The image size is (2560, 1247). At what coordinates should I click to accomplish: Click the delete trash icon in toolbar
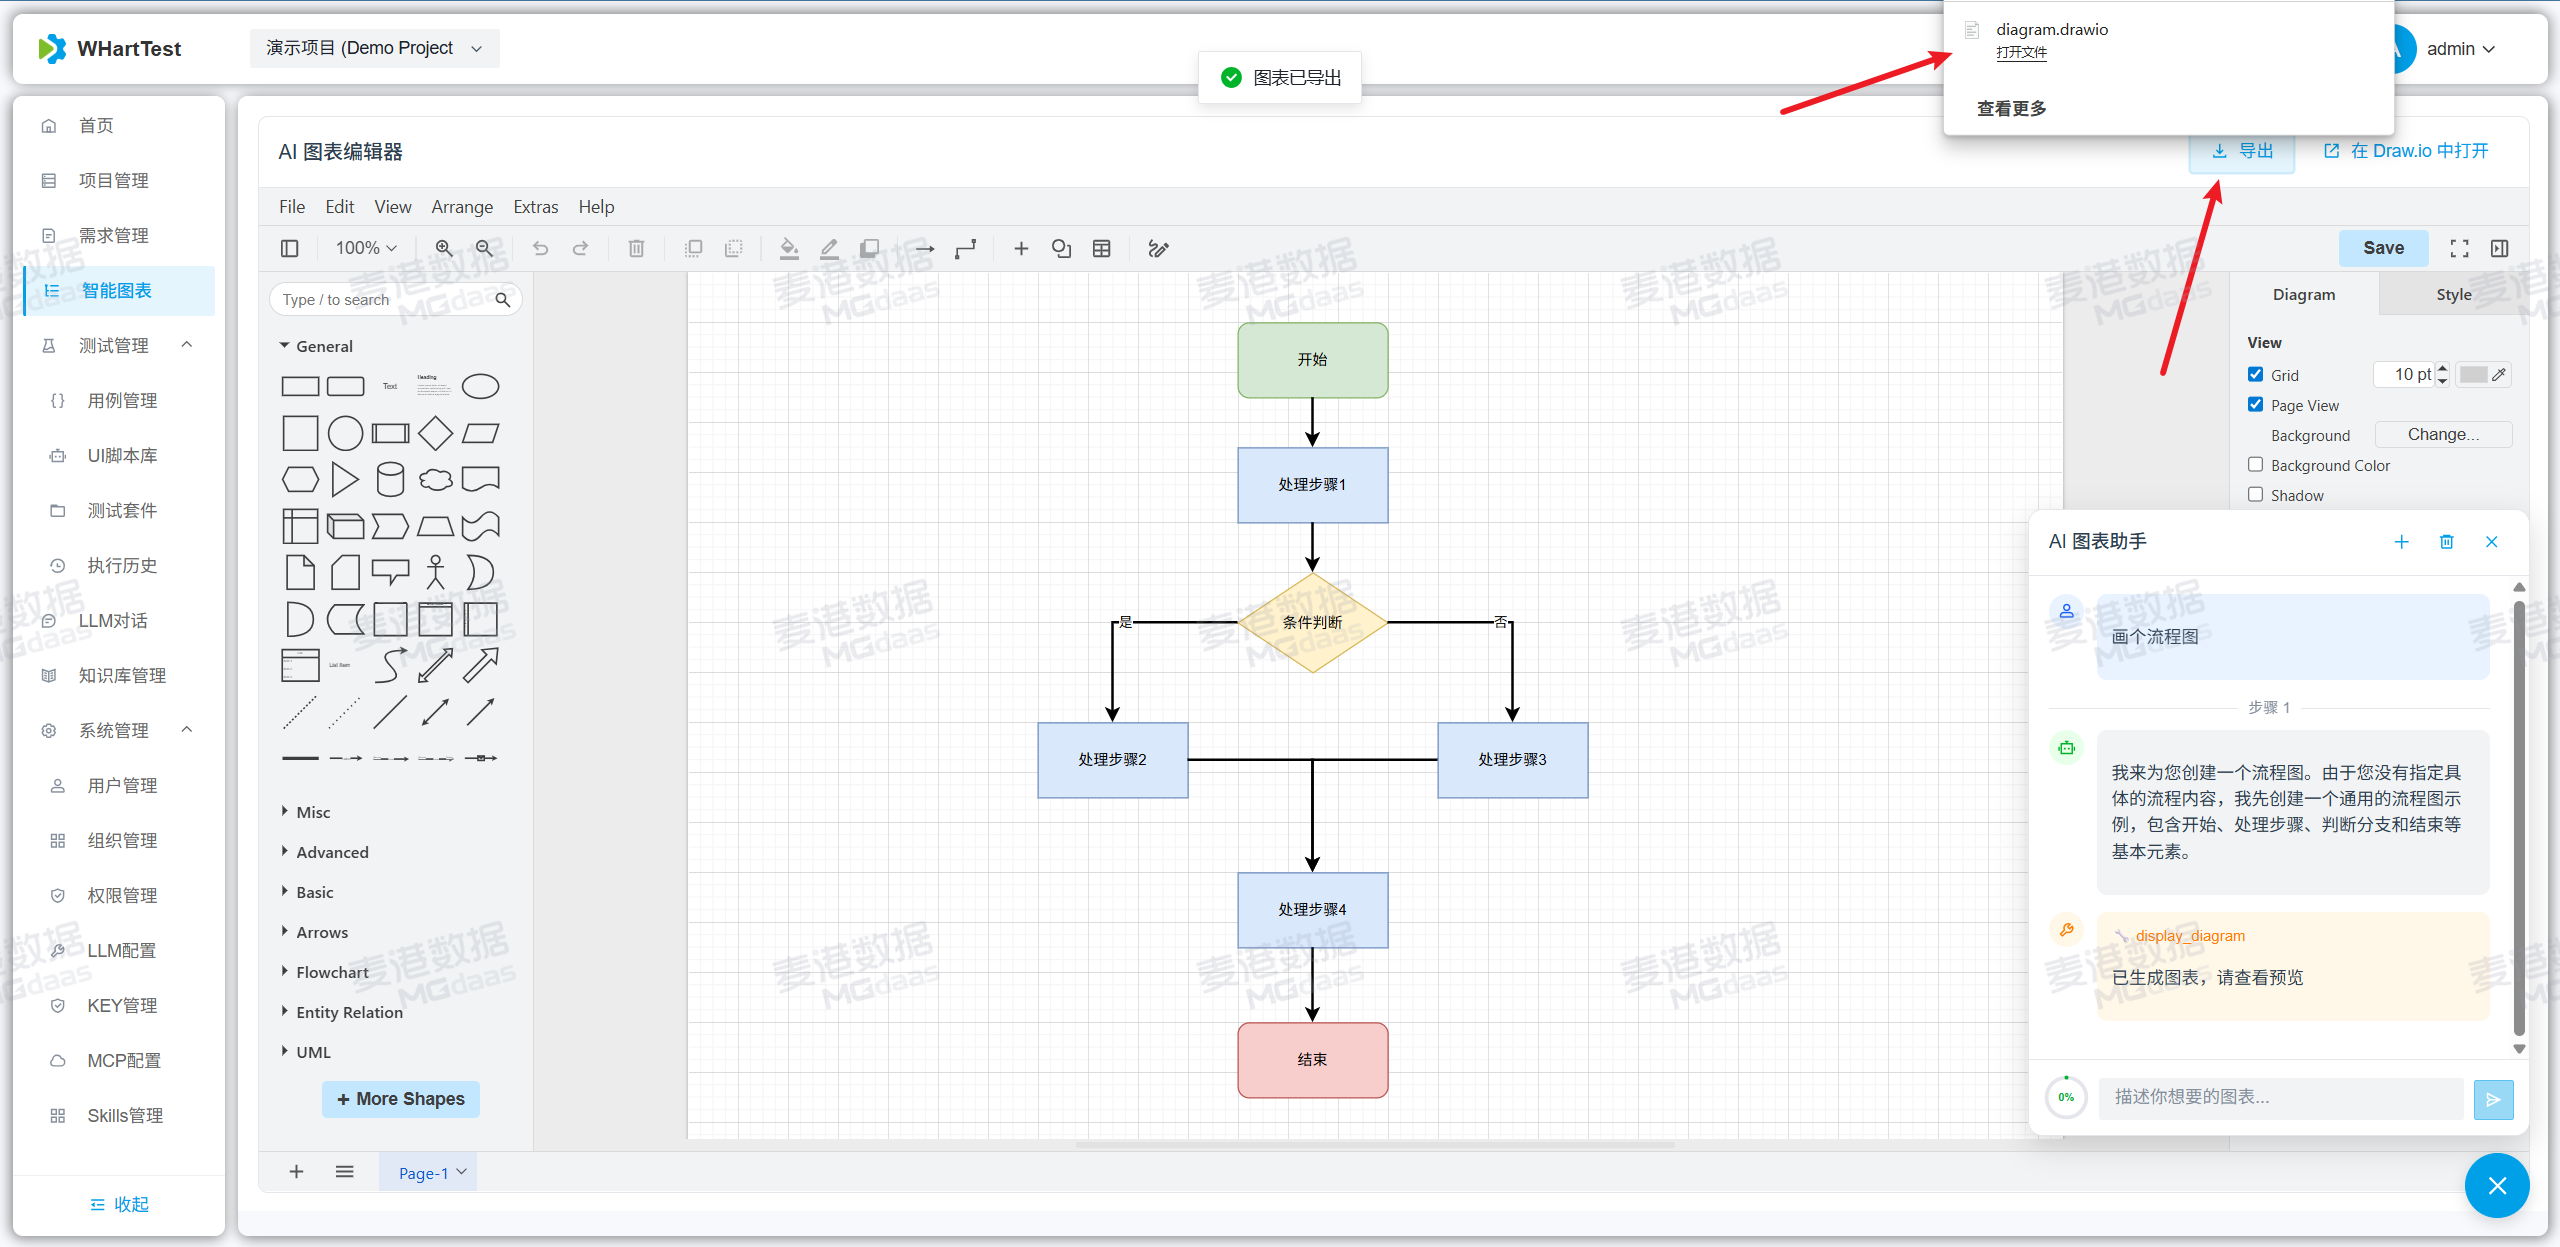coord(636,248)
